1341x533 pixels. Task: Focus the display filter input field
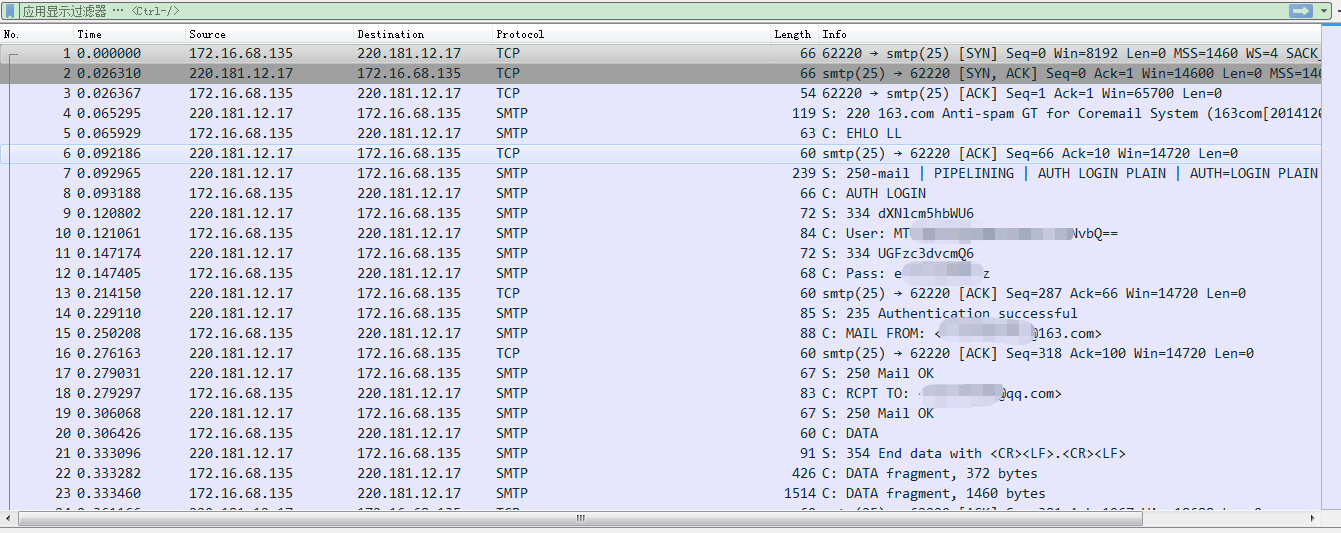(650, 10)
